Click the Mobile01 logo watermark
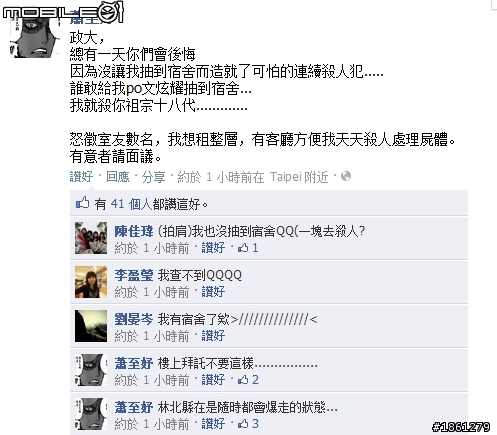This screenshot has height=435, width=497. [63, 13]
